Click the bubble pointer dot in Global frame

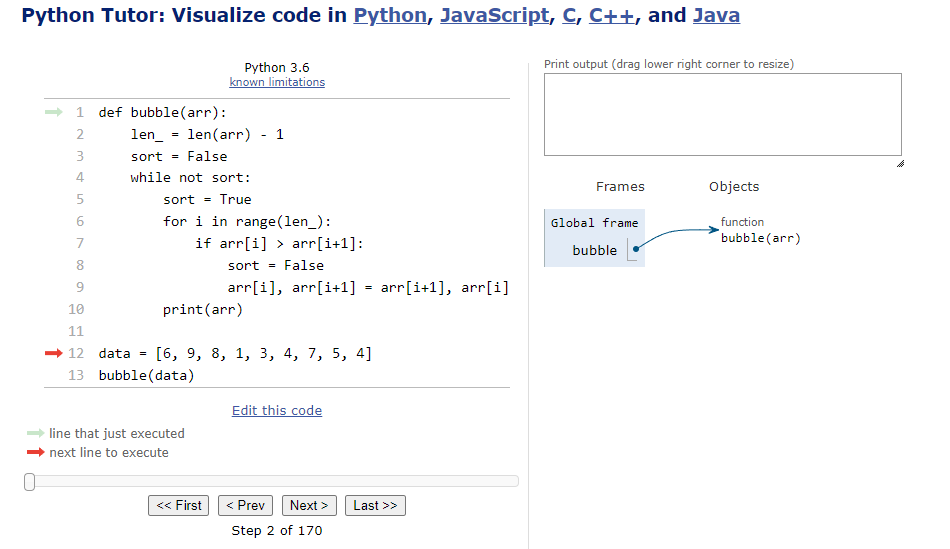pyautogui.click(x=636, y=248)
